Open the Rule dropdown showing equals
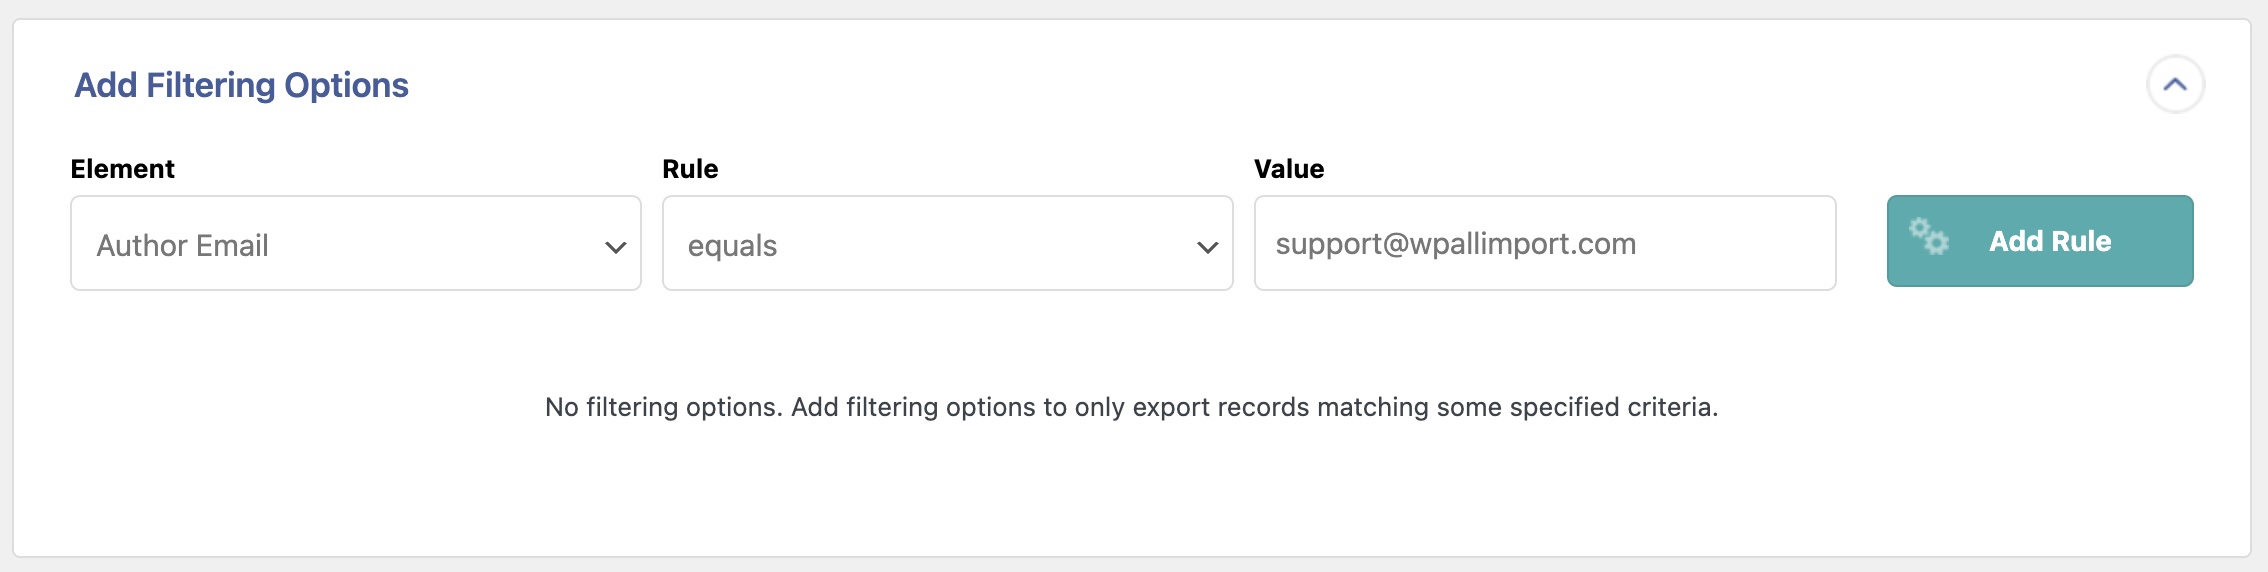The image size is (2268, 572). 947,243
